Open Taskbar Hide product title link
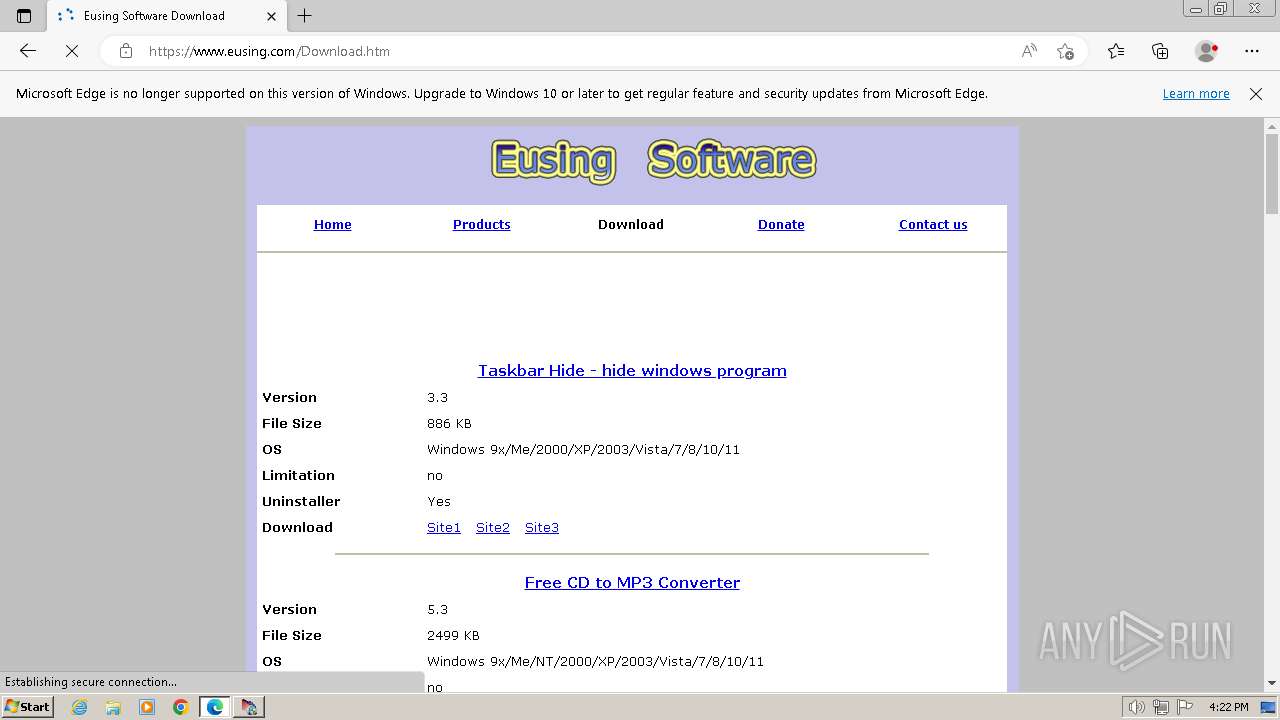This screenshot has width=1280, height=720. pyautogui.click(x=632, y=371)
